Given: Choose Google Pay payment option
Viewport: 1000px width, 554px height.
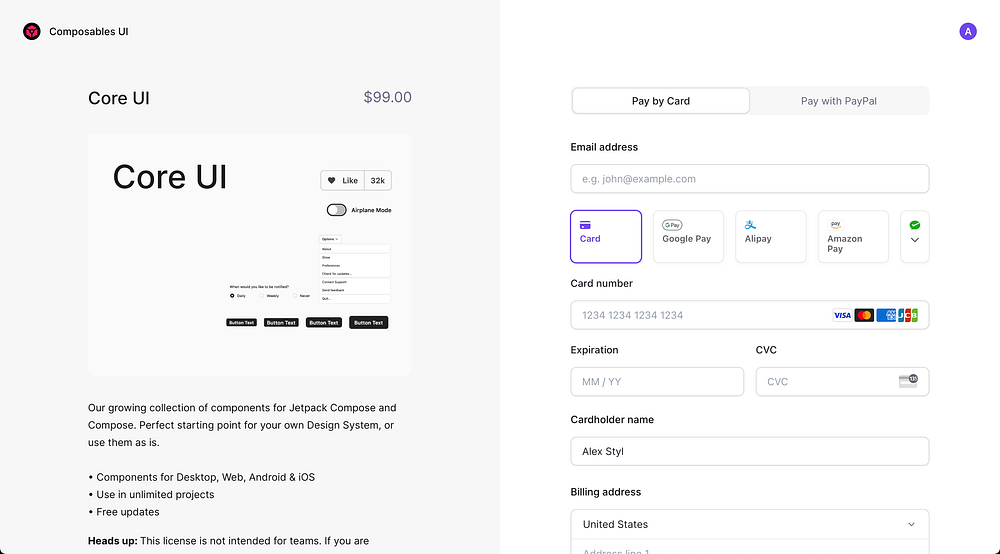Looking at the screenshot, I should (688, 237).
